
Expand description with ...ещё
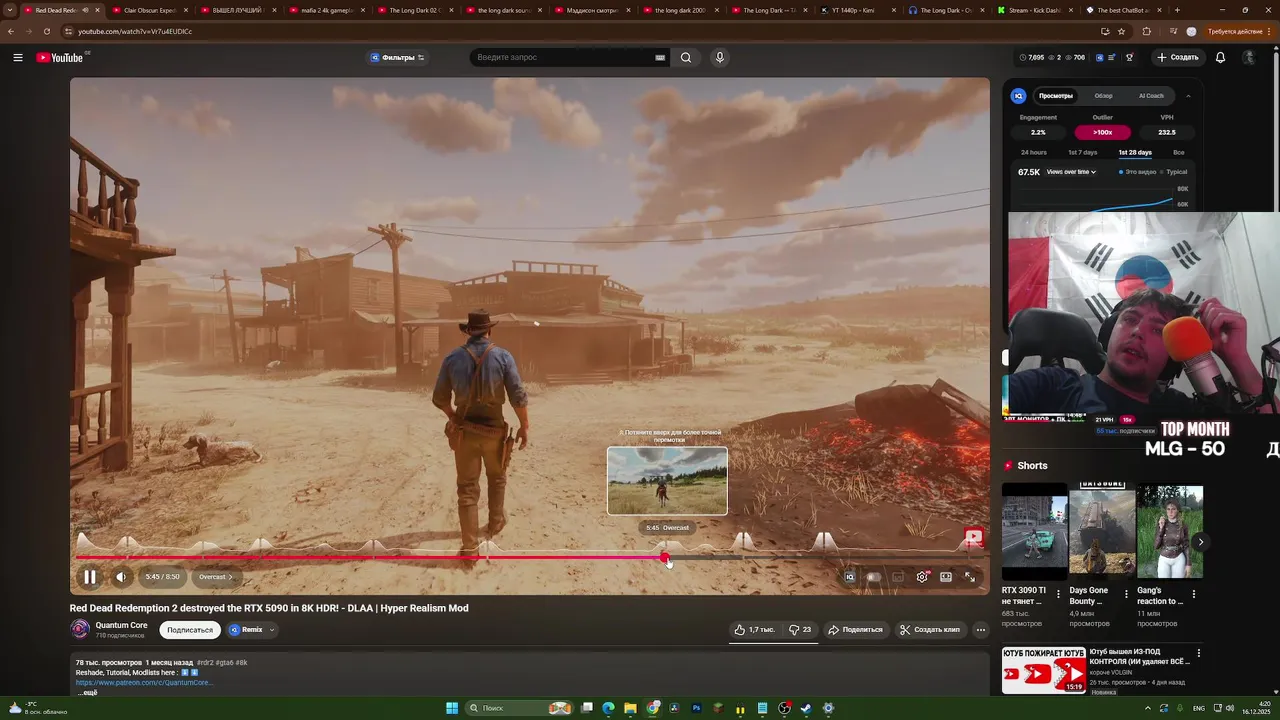click(x=88, y=692)
